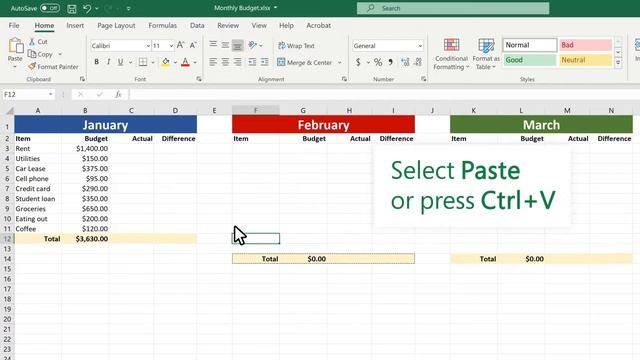This screenshot has width=640, height=360.
Task: Click inside the Name Box F12
Action: point(24,94)
